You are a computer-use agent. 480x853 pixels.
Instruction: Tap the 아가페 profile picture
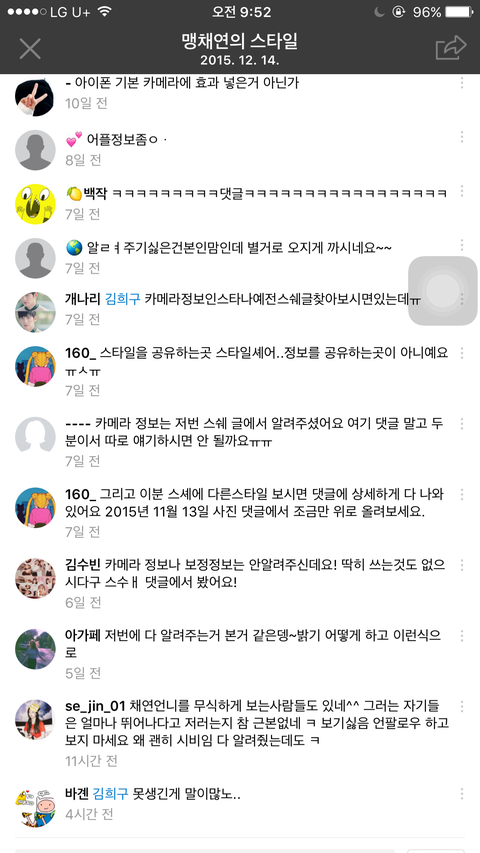[35, 648]
